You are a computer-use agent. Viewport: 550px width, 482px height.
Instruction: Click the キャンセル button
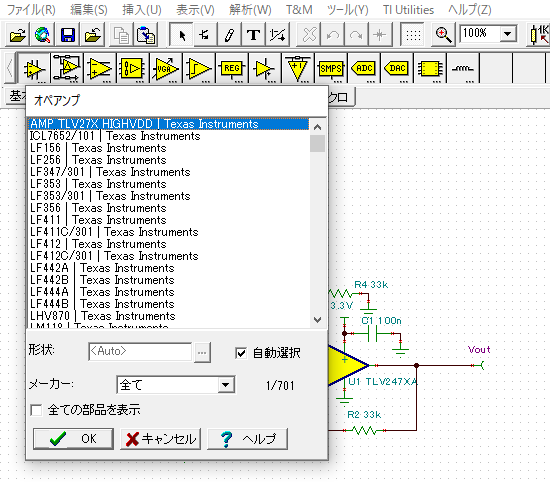(161, 439)
